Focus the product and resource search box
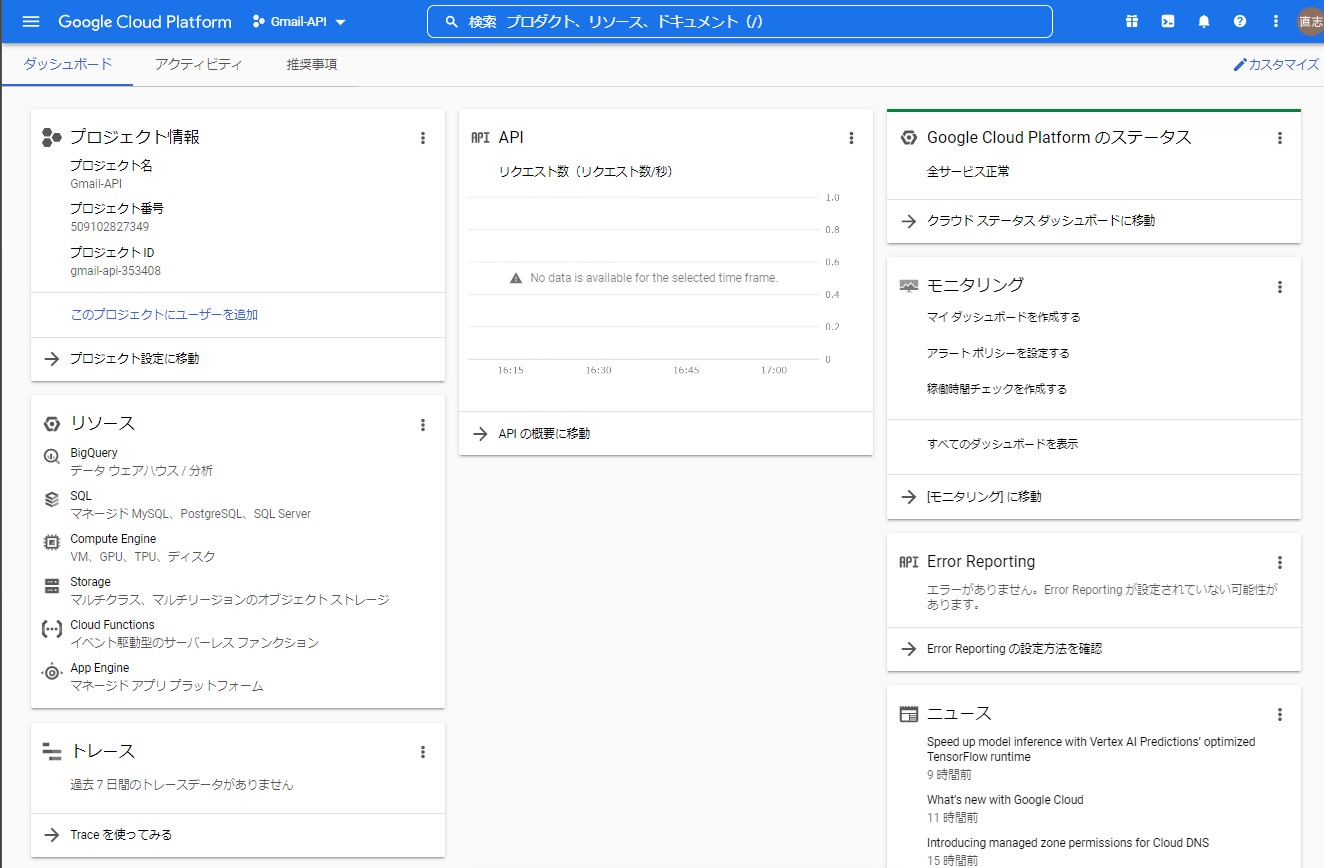Viewport: 1324px width, 868px height. [739, 21]
